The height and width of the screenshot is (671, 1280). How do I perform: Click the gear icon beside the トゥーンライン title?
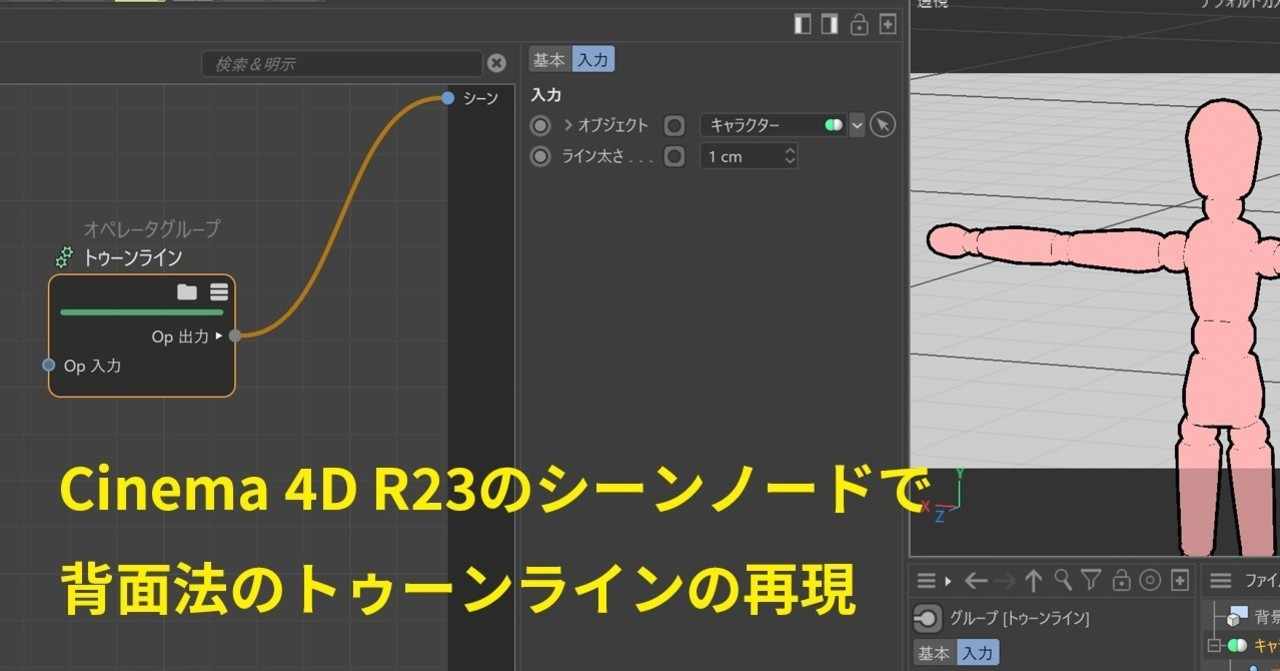[65, 258]
